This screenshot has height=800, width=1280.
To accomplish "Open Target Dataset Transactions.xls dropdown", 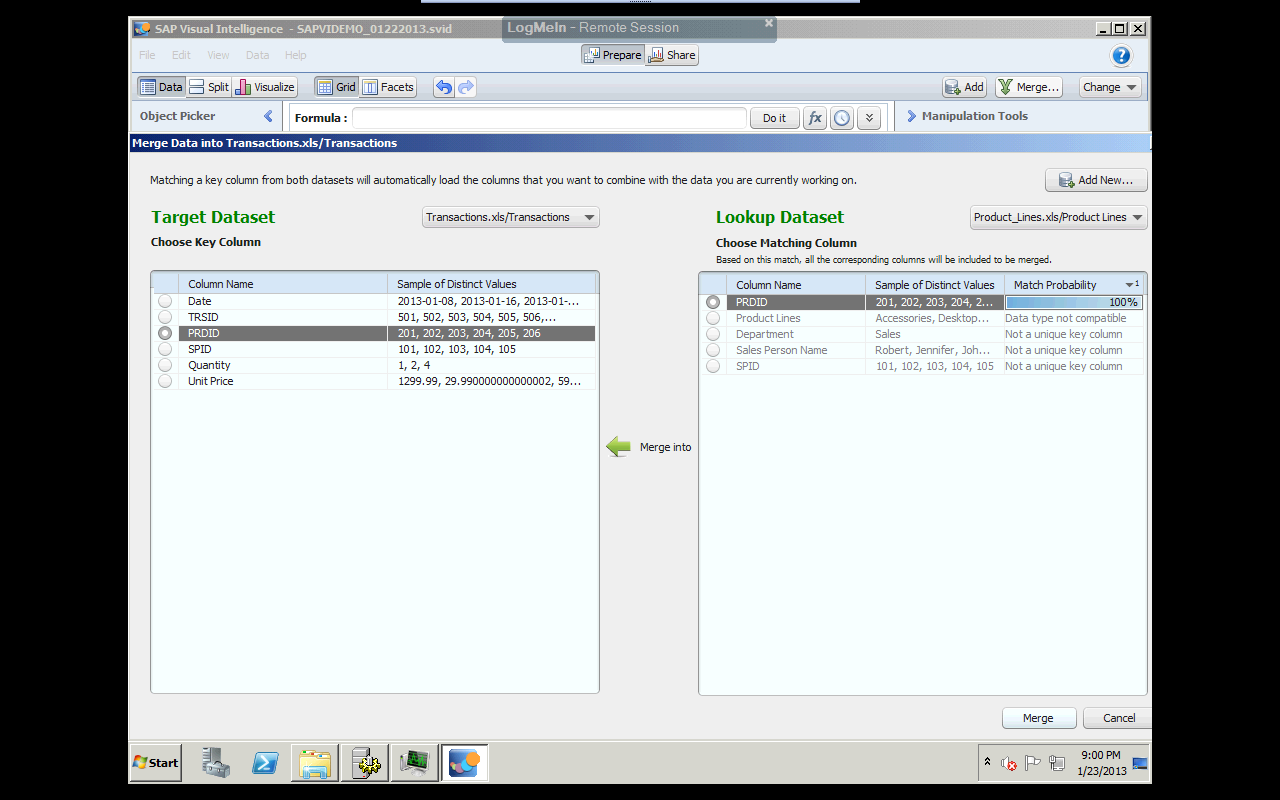I will coord(511,217).
